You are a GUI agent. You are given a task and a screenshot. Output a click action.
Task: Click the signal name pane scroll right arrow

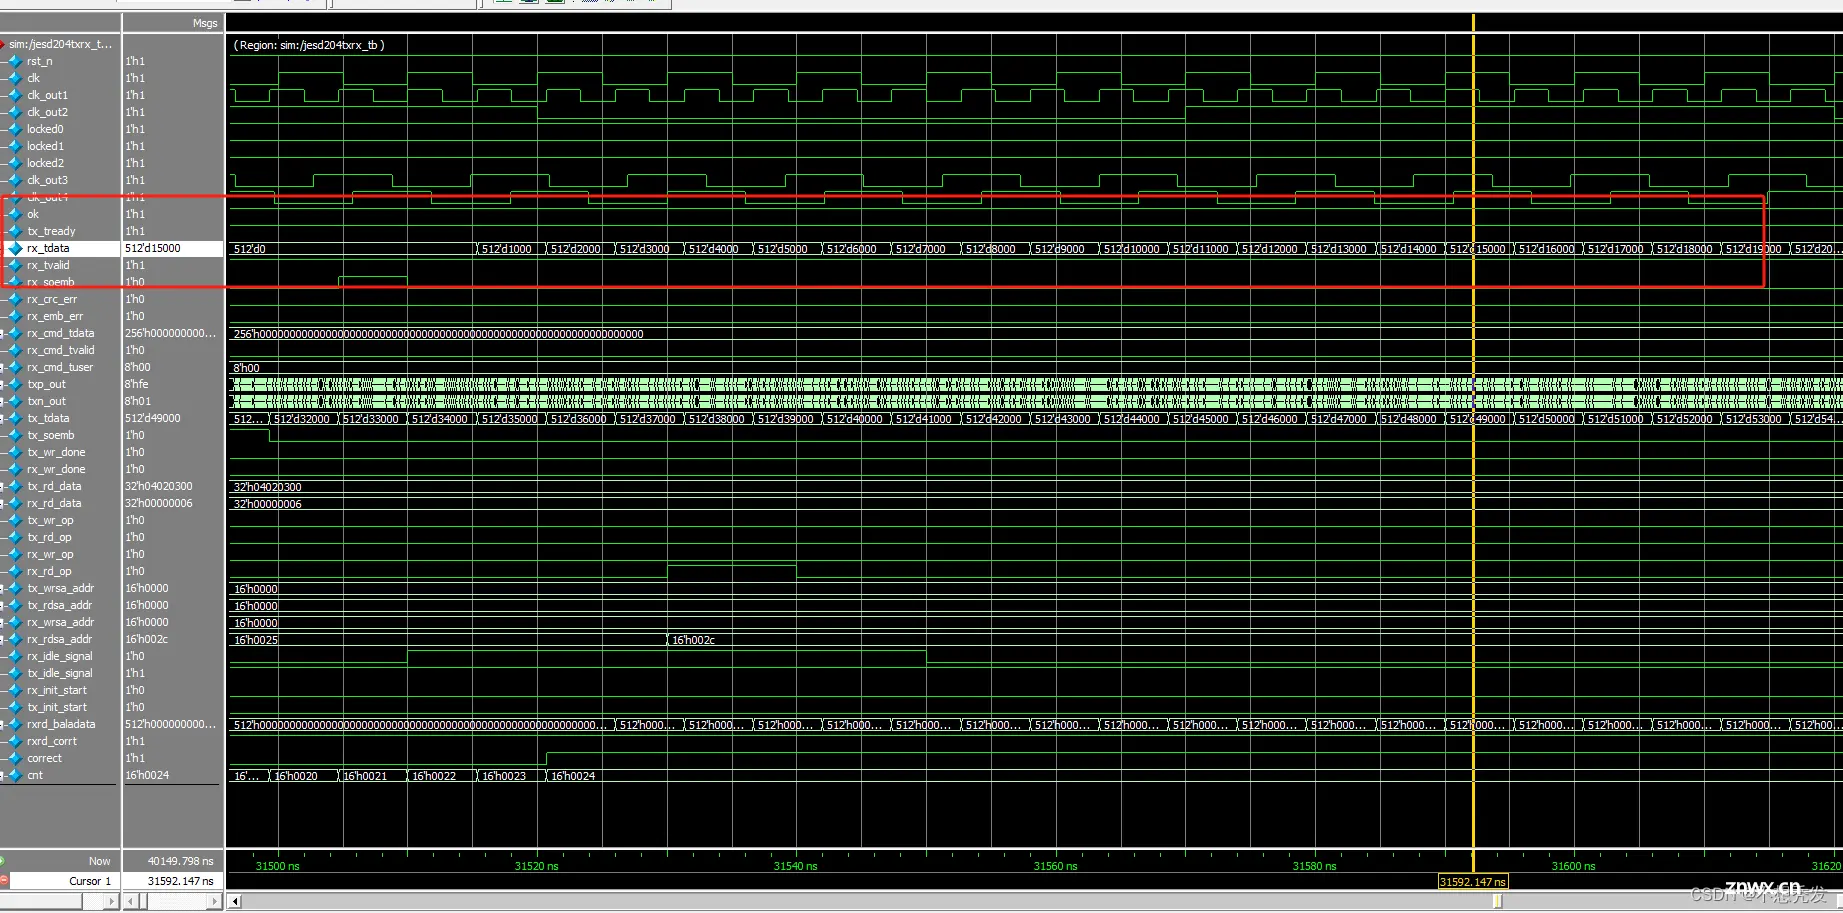tap(112, 901)
